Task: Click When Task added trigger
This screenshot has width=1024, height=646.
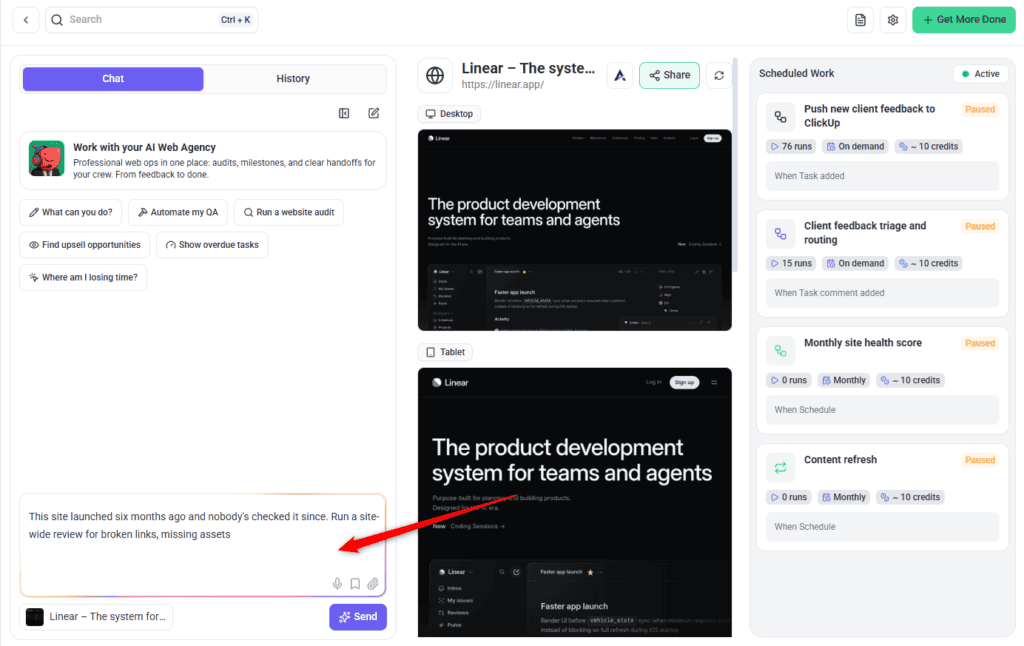Action: coord(882,176)
